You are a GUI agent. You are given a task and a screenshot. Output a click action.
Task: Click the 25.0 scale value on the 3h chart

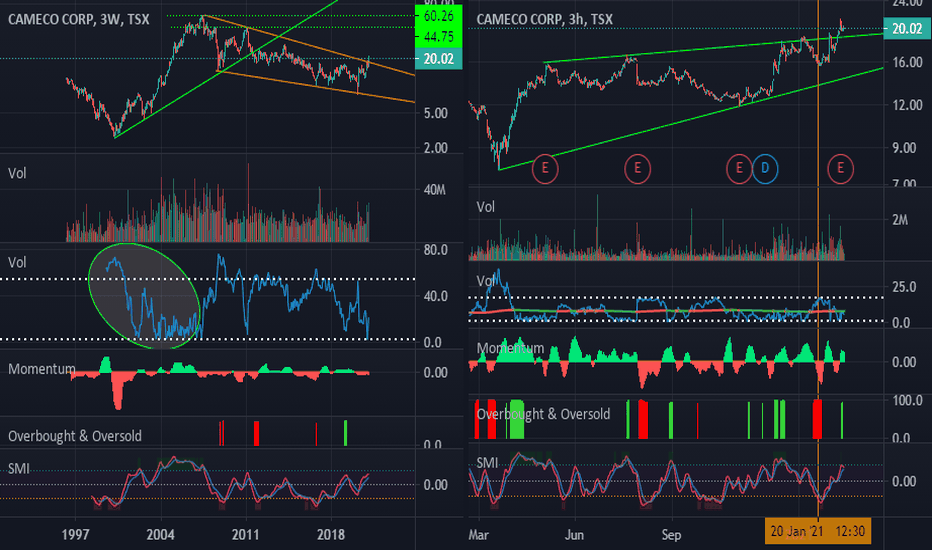pos(904,287)
